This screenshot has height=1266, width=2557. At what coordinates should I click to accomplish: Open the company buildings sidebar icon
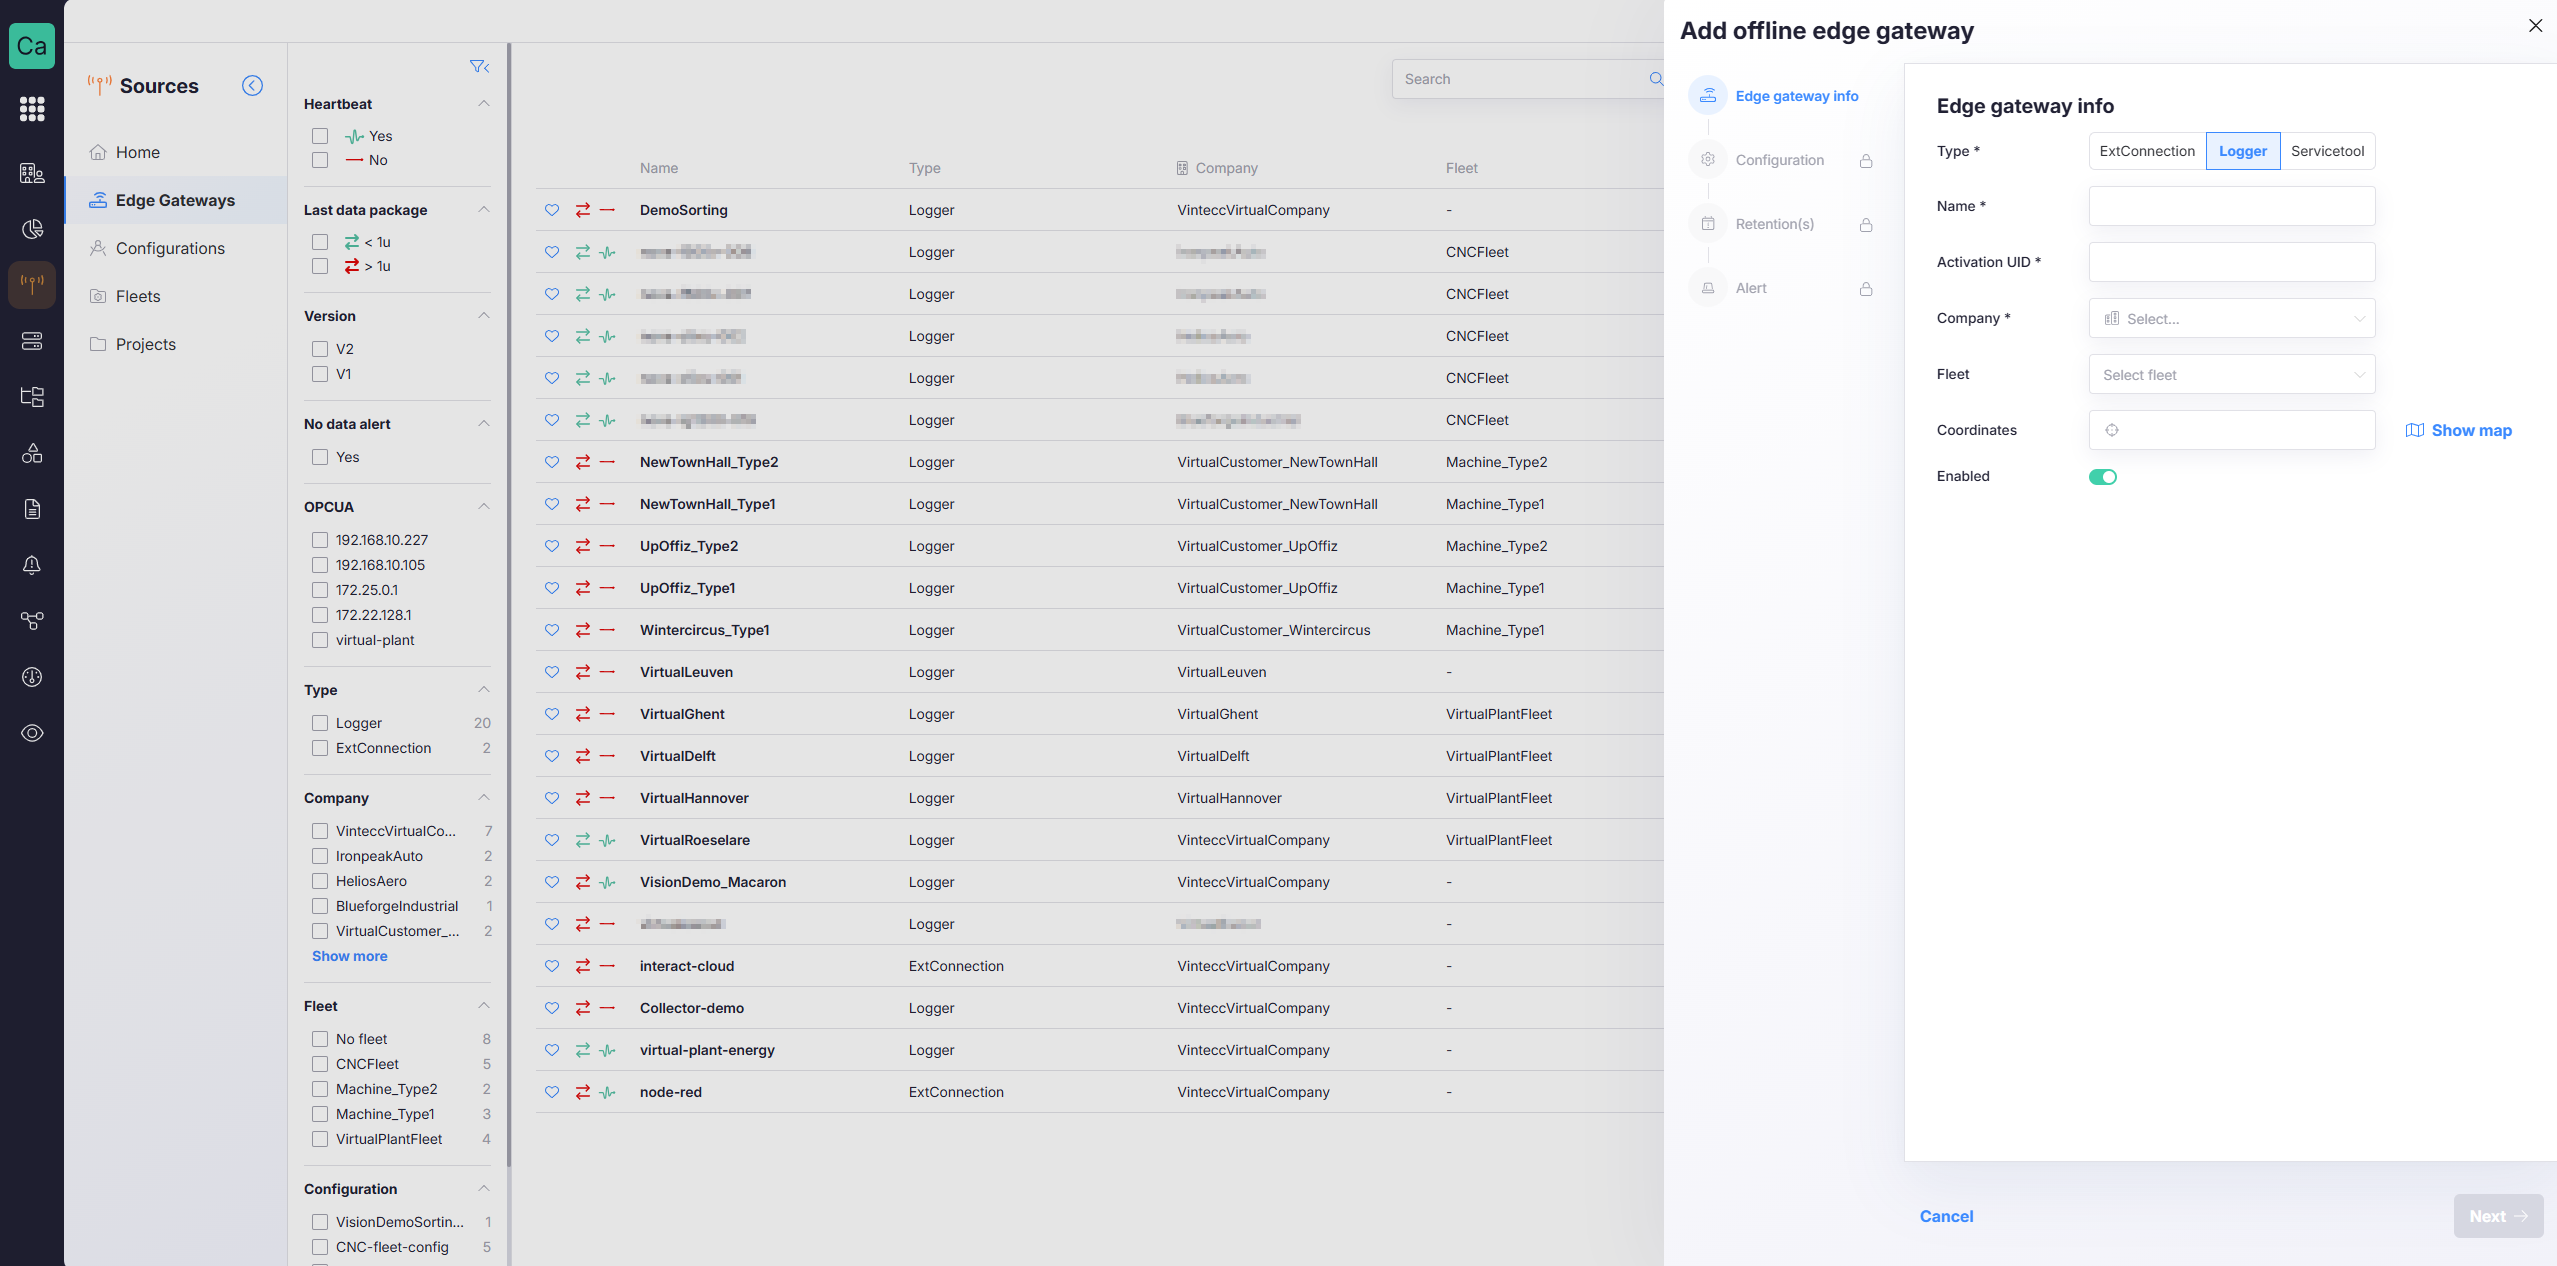[x=32, y=173]
